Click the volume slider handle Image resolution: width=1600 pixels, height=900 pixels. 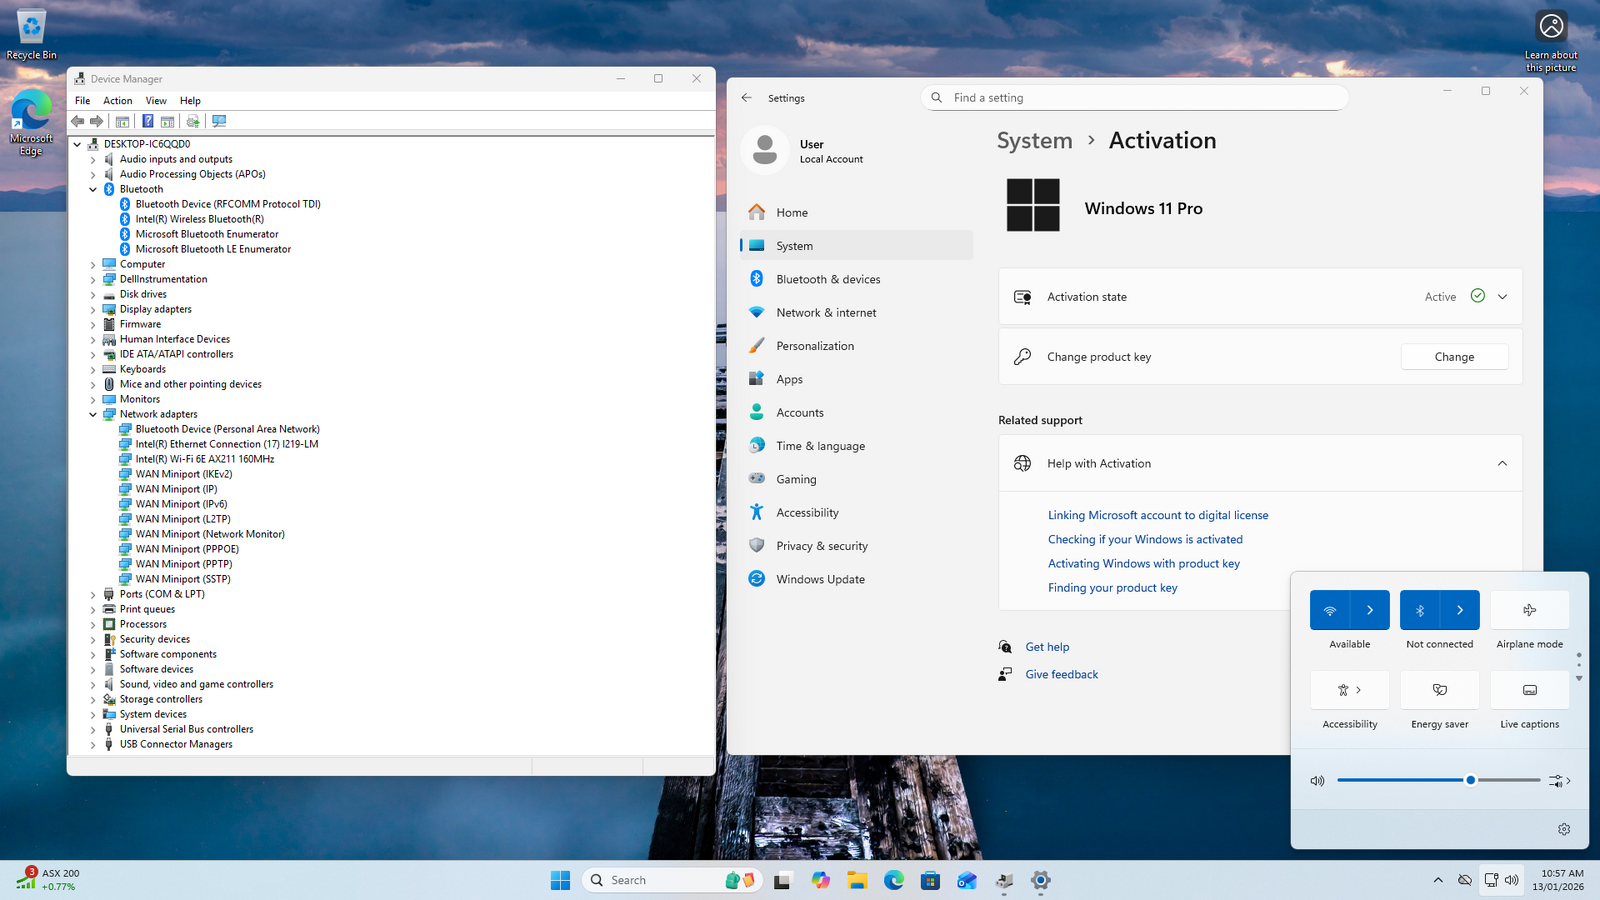click(1470, 780)
